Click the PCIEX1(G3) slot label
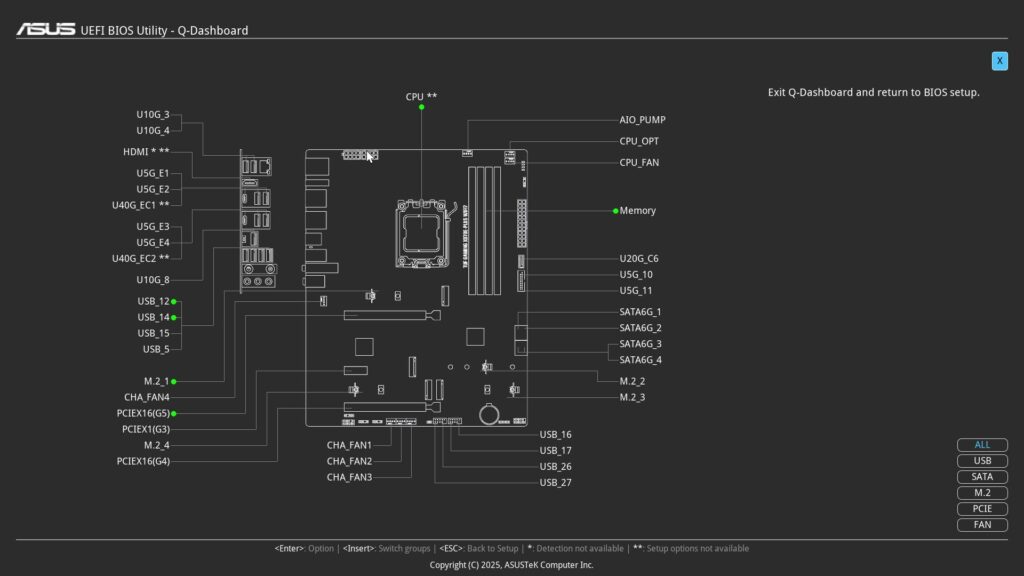 pos(146,430)
